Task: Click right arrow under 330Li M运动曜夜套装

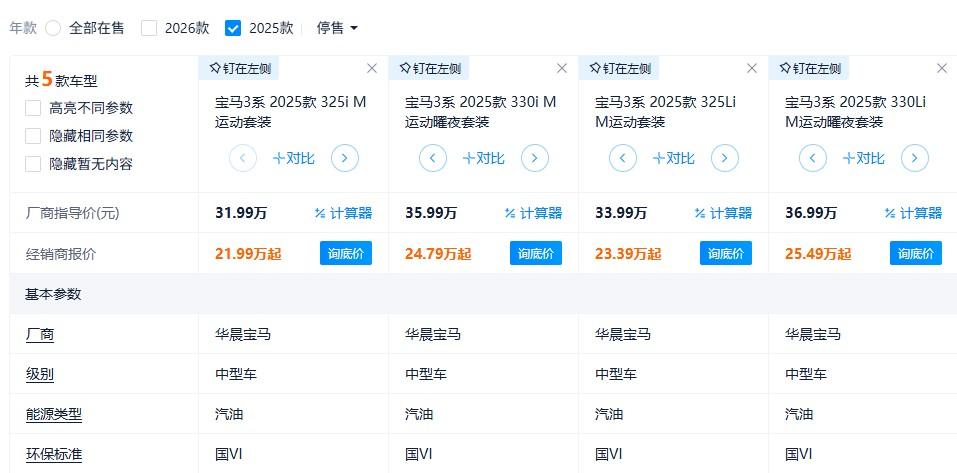Action: coord(915,159)
